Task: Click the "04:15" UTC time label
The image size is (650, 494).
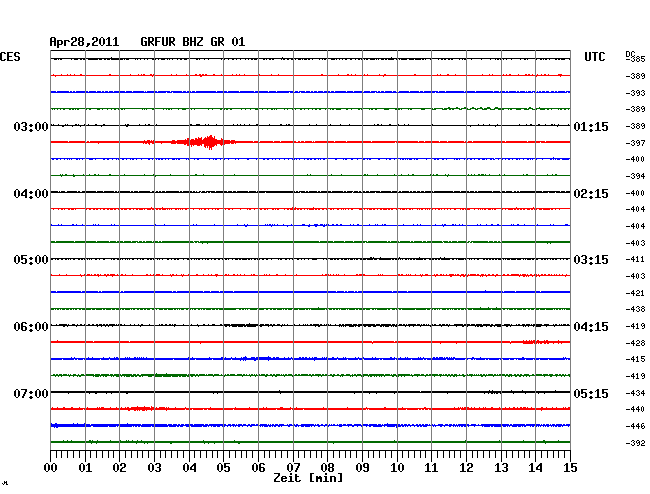Action: click(591, 327)
